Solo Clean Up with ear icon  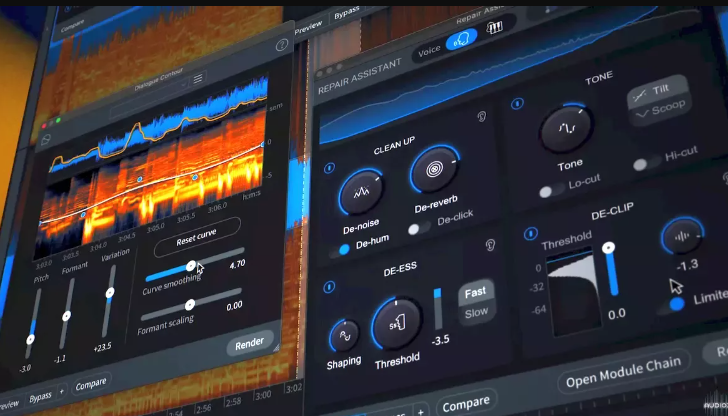click(482, 117)
